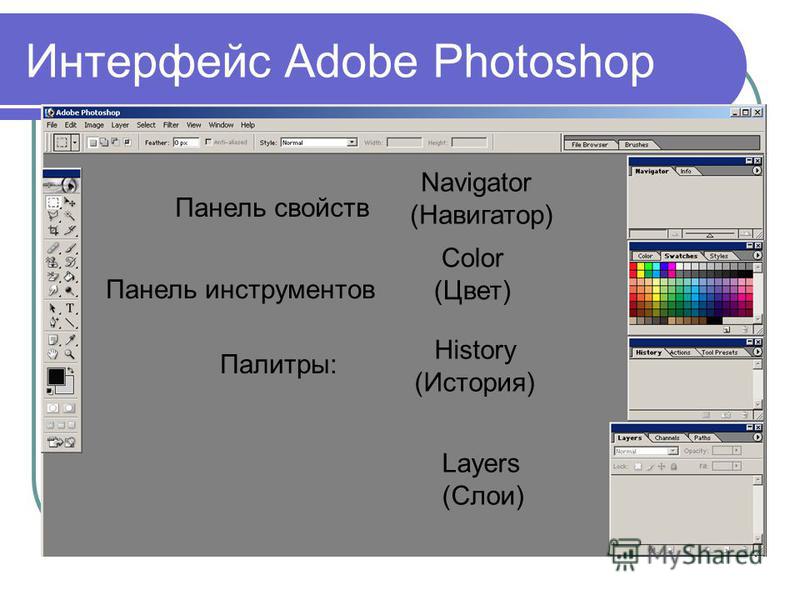The height and width of the screenshot is (600, 800).
Task: Click the black foreground color box
Action: pyautogui.click(x=56, y=377)
